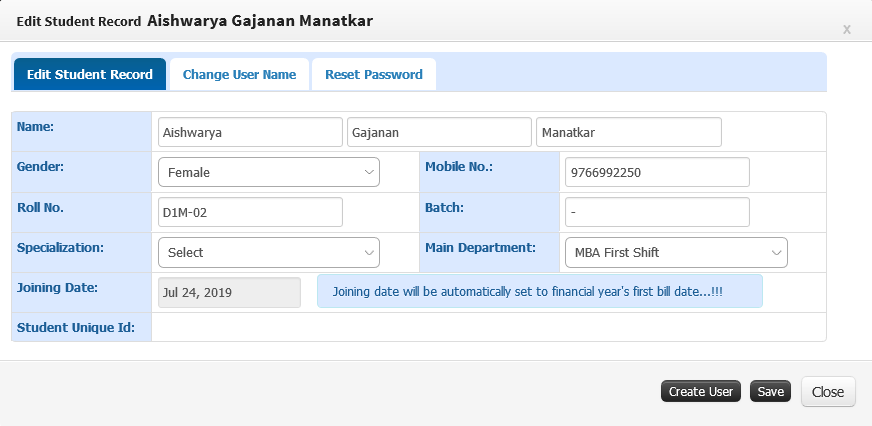872x426 pixels.
Task: Close dialog with the x icon
Action: pyautogui.click(x=846, y=29)
